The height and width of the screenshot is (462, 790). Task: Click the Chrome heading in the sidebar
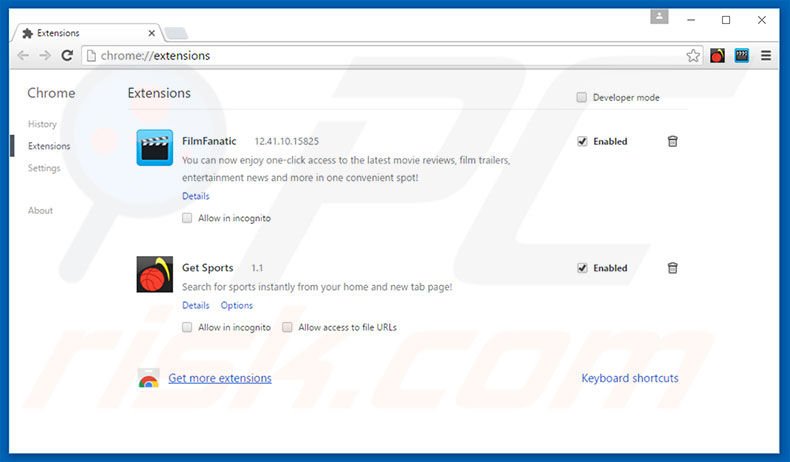[51, 93]
